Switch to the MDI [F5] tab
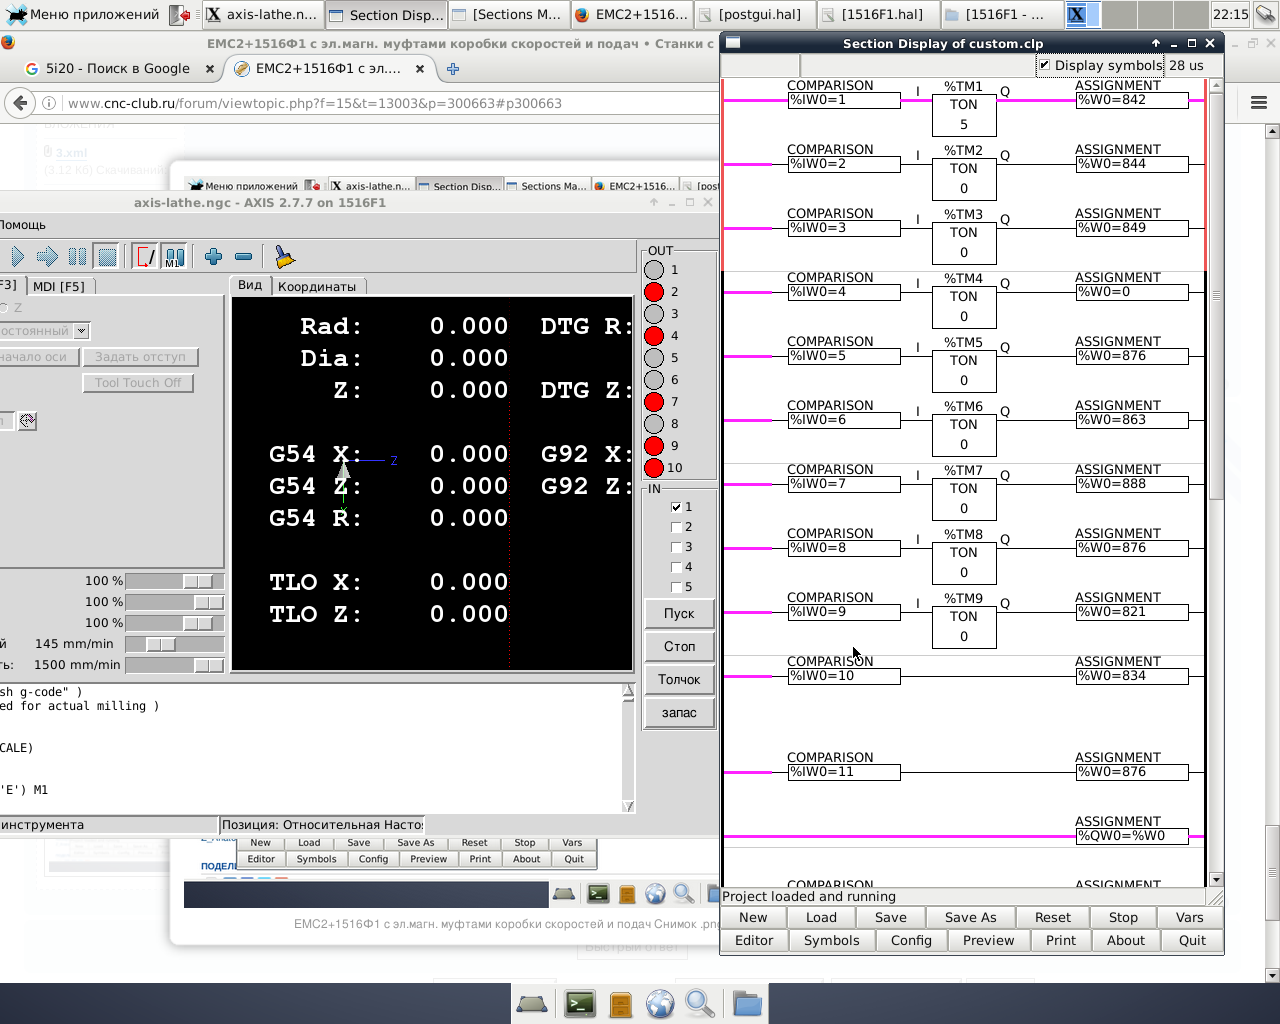This screenshot has height=1024, width=1280. pos(59,286)
